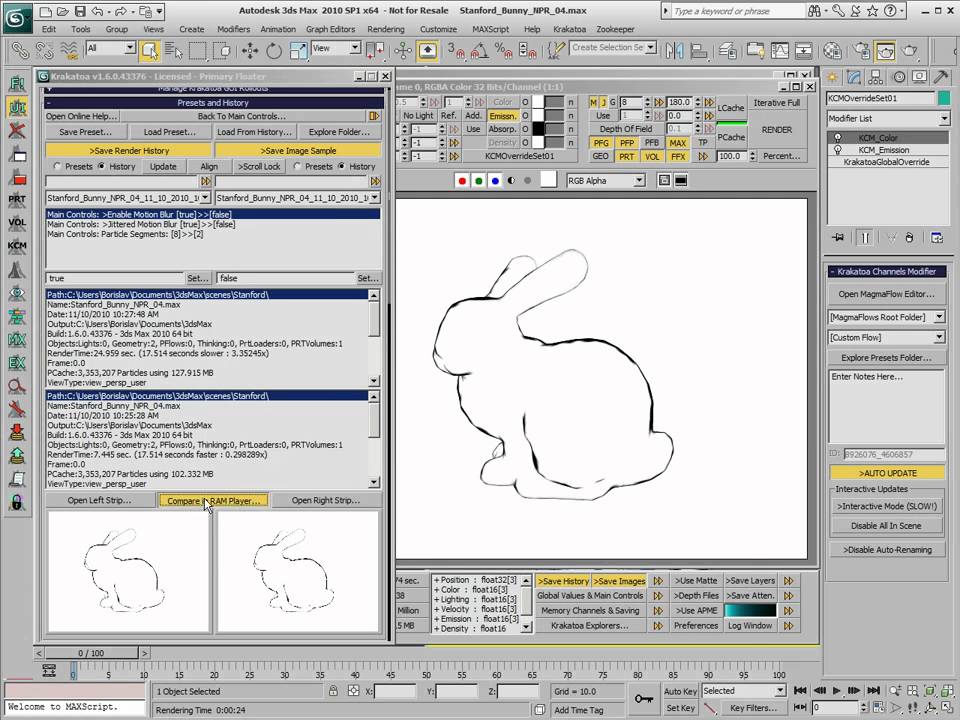Toggle the alpha channel display icon
Screen dimensions: 960x720
[511, 181]
